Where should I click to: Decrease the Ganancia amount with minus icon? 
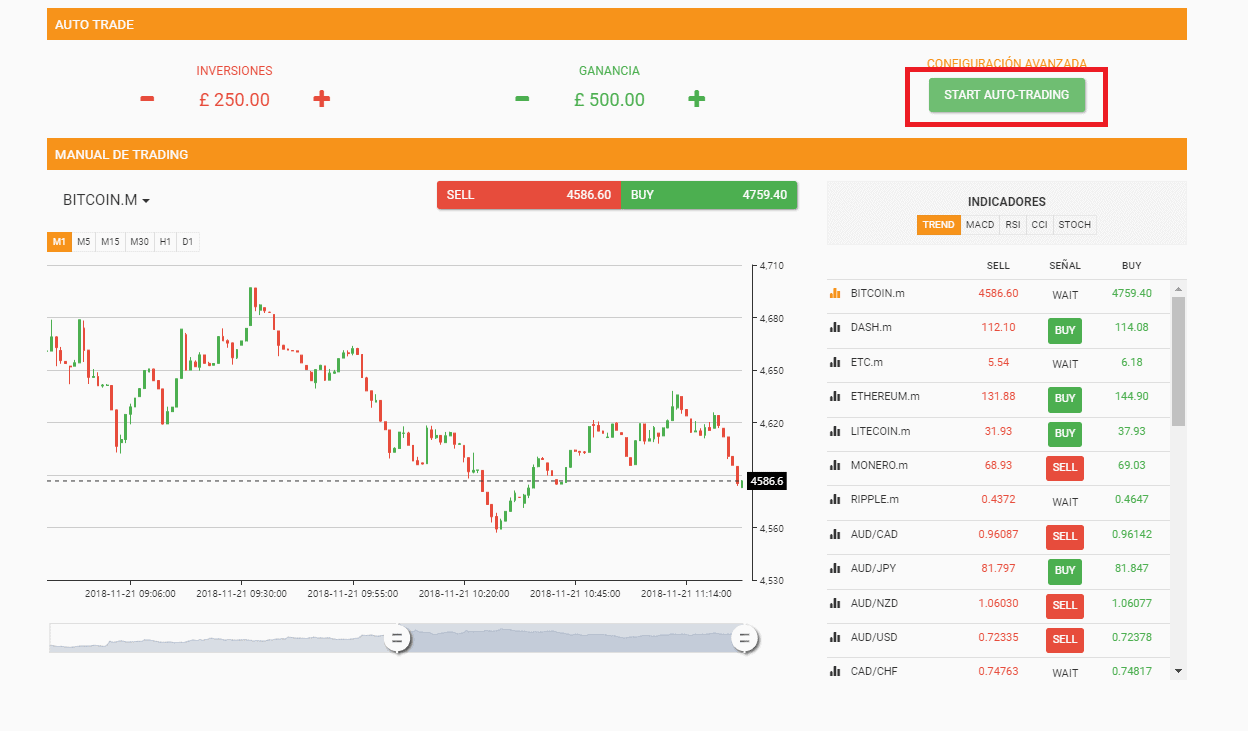[x=522, y=98]
